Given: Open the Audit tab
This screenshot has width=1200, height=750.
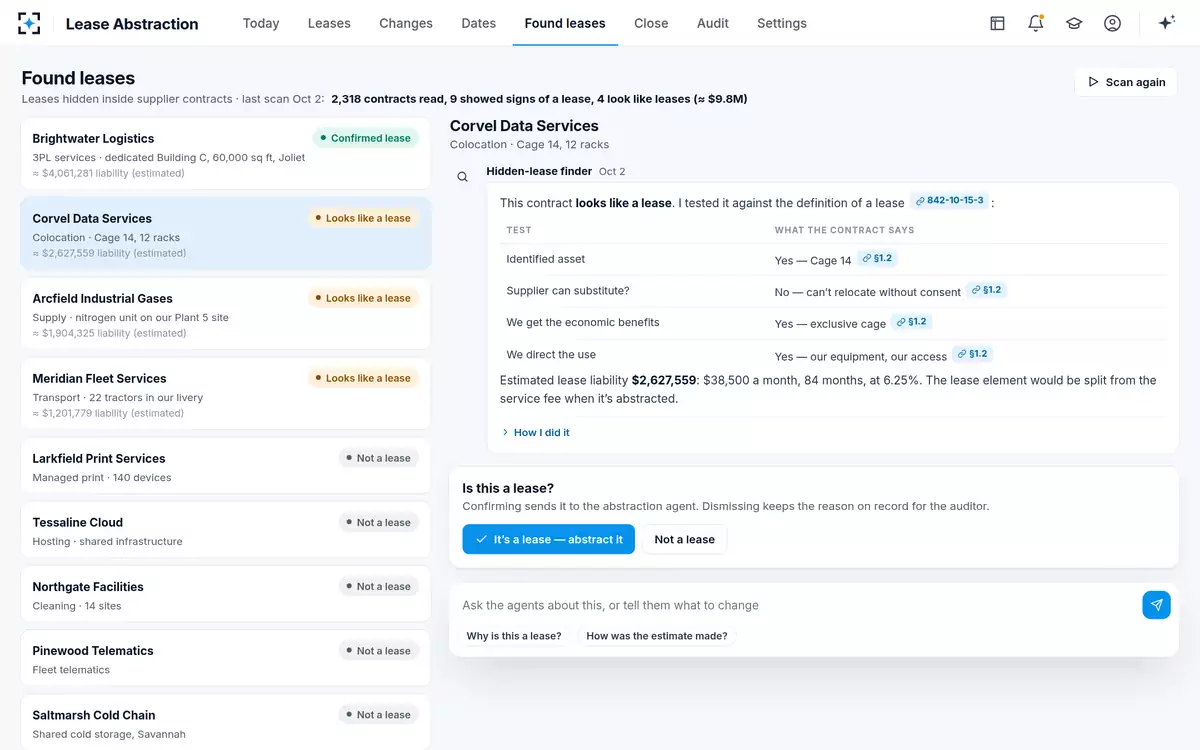Looking at the screenshot, I should point(713,23).
